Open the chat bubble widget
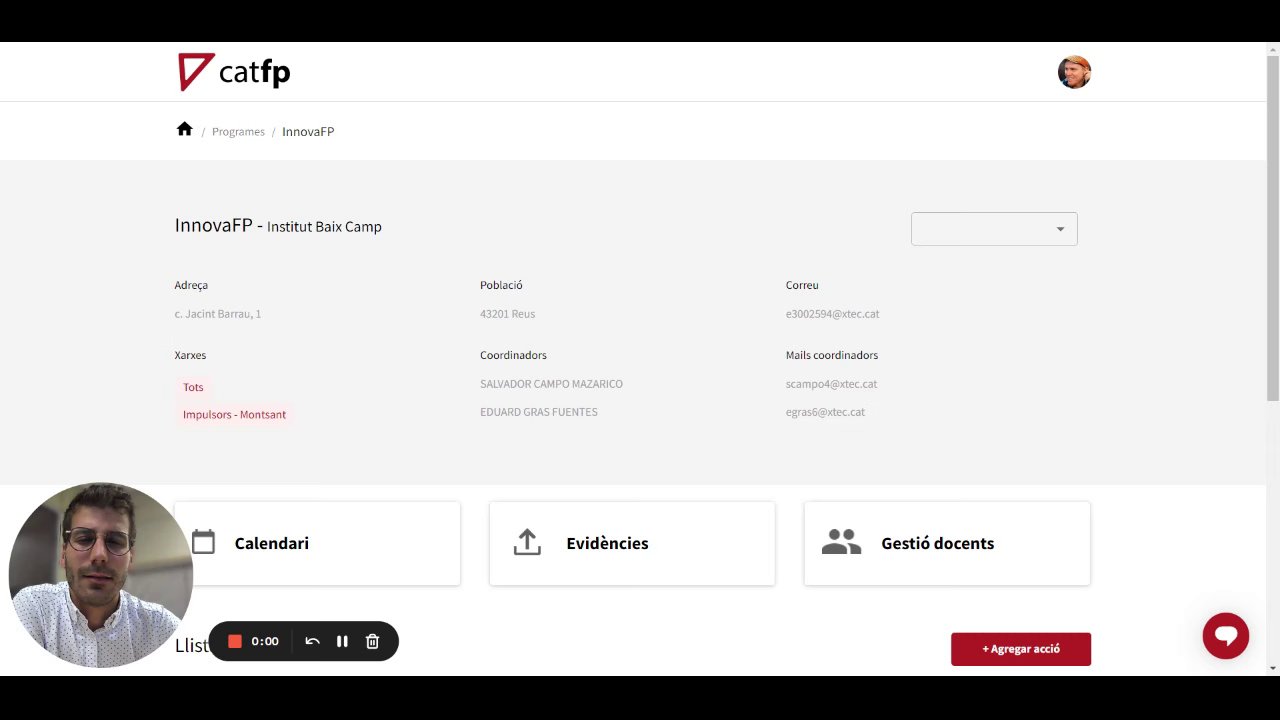This screenshot has width=1280, height=720. point(1226,635)
